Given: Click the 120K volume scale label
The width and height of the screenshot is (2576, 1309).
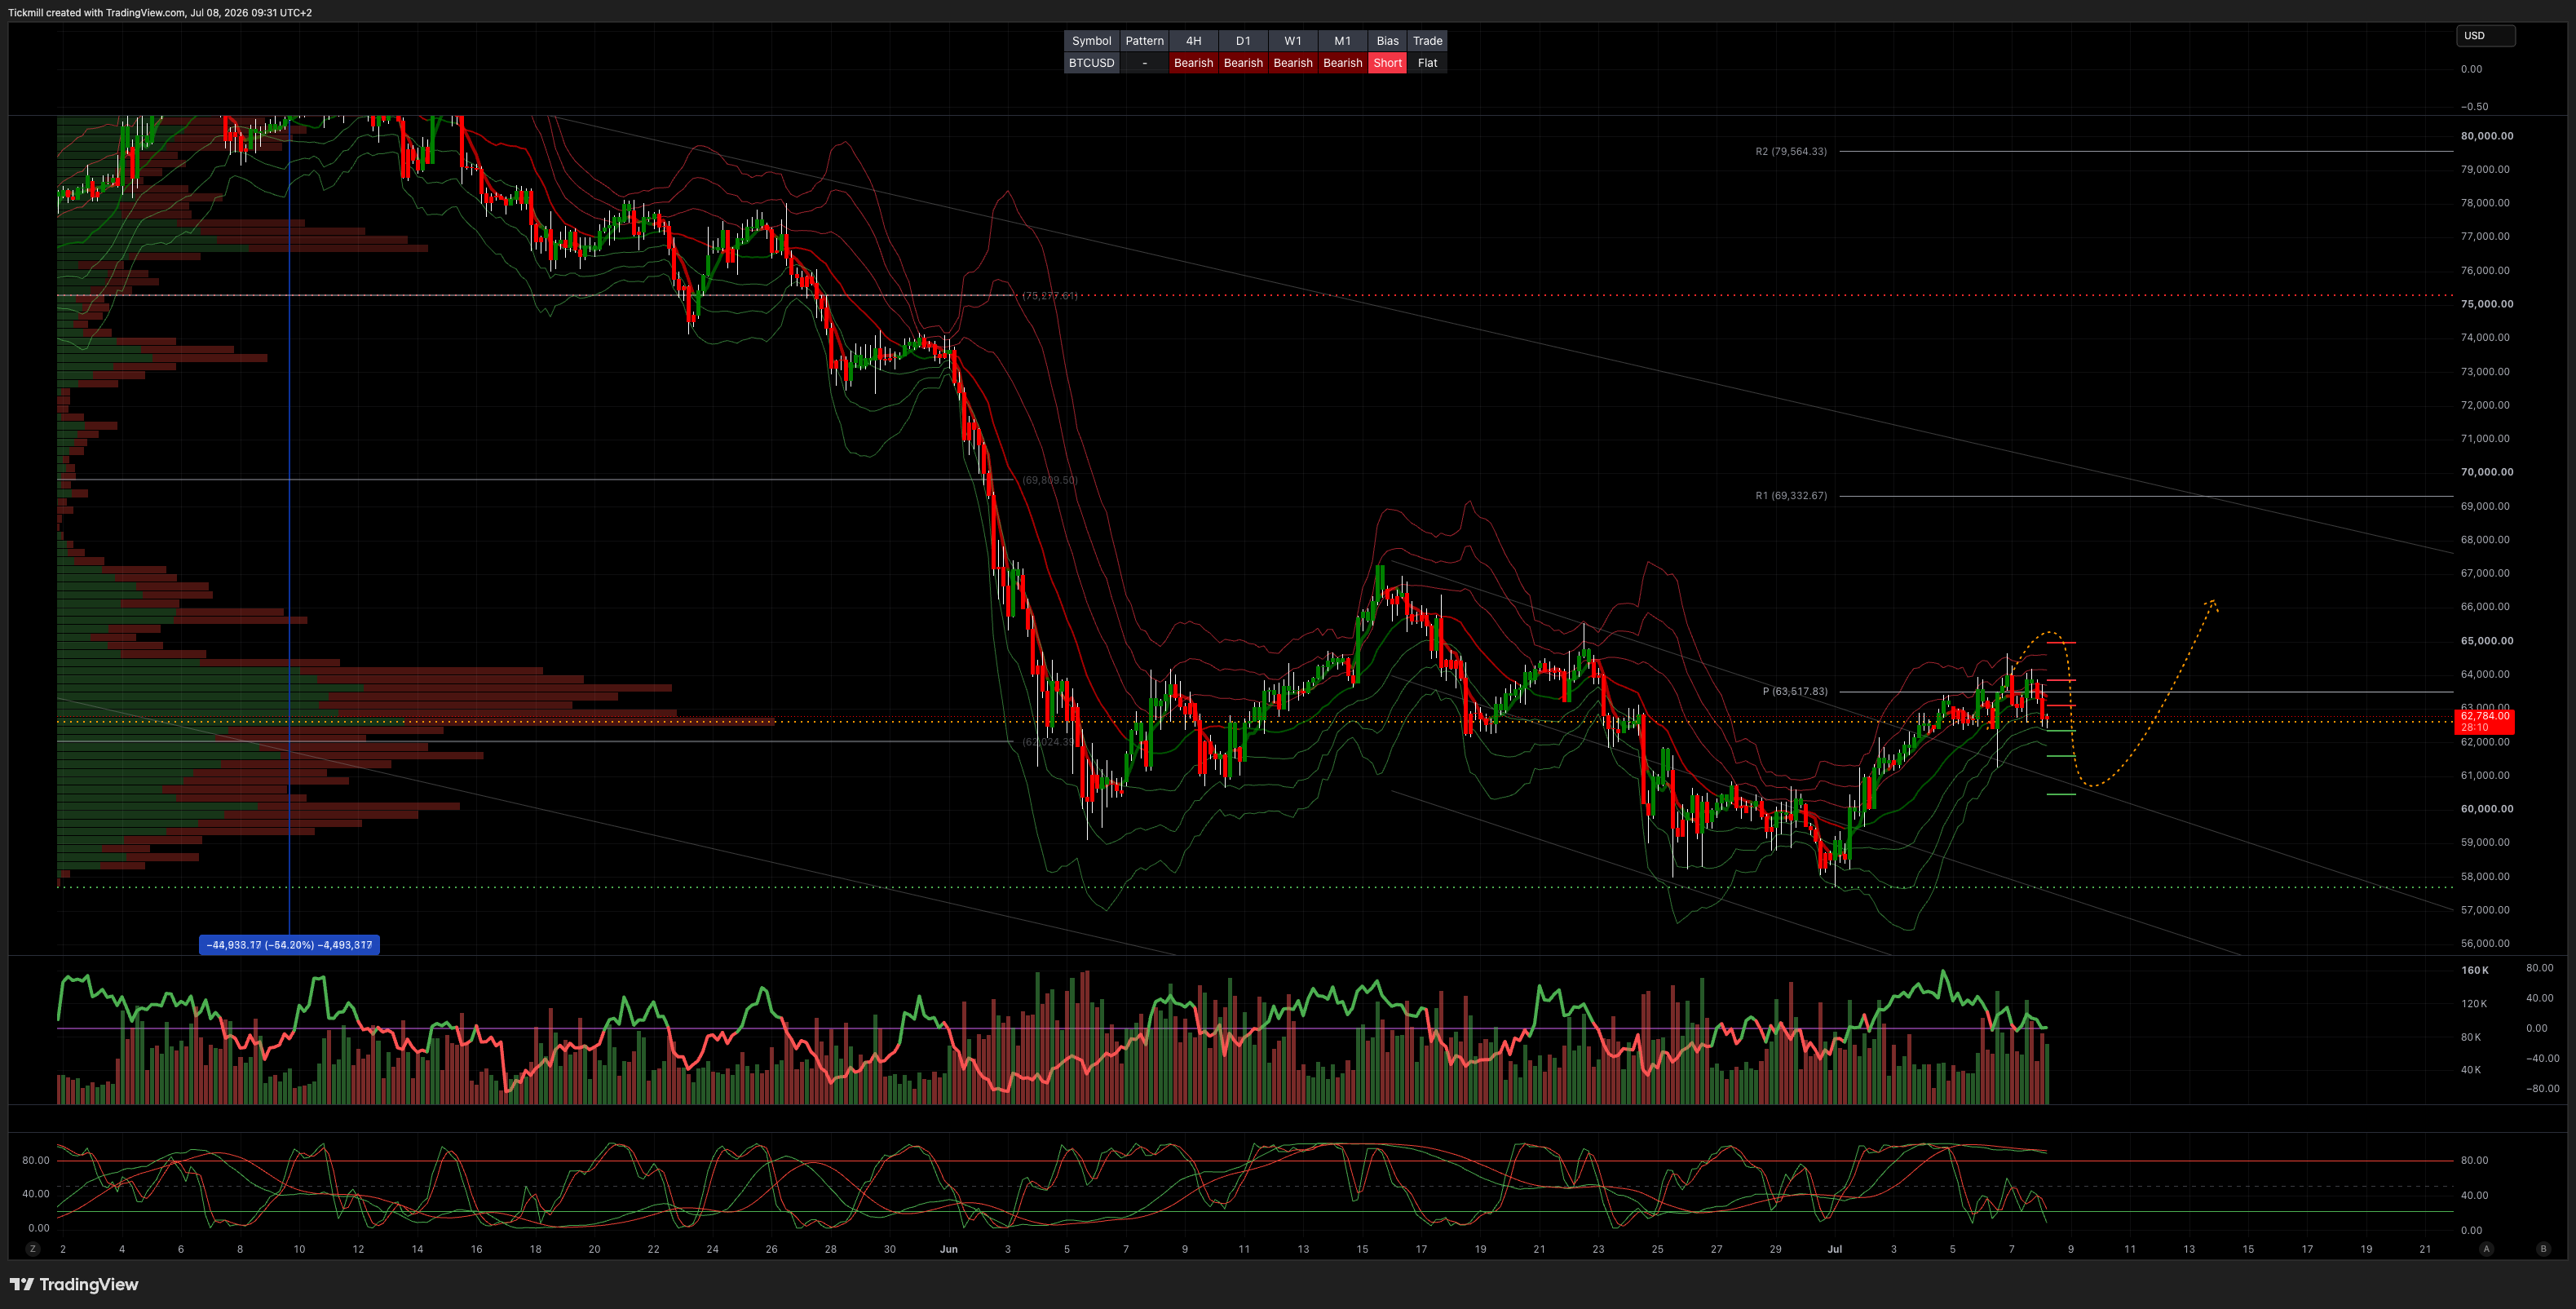Looking at the screenshot, I should [x=2474, y=1004].
